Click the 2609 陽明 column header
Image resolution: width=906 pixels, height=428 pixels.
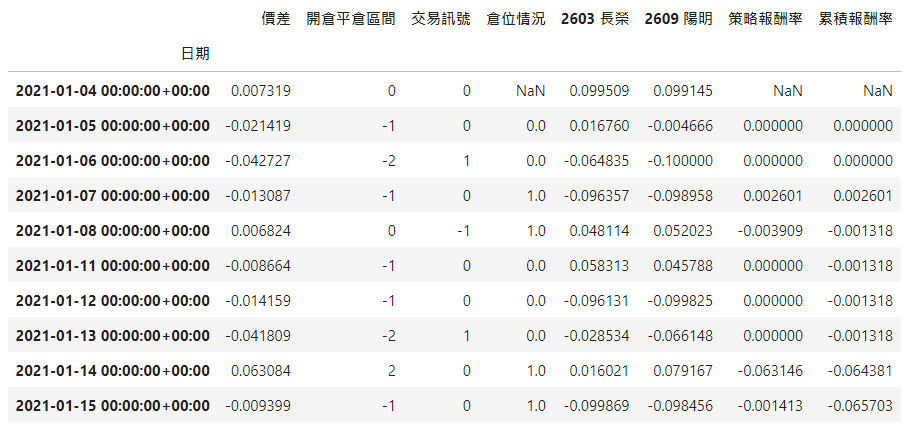679,19
